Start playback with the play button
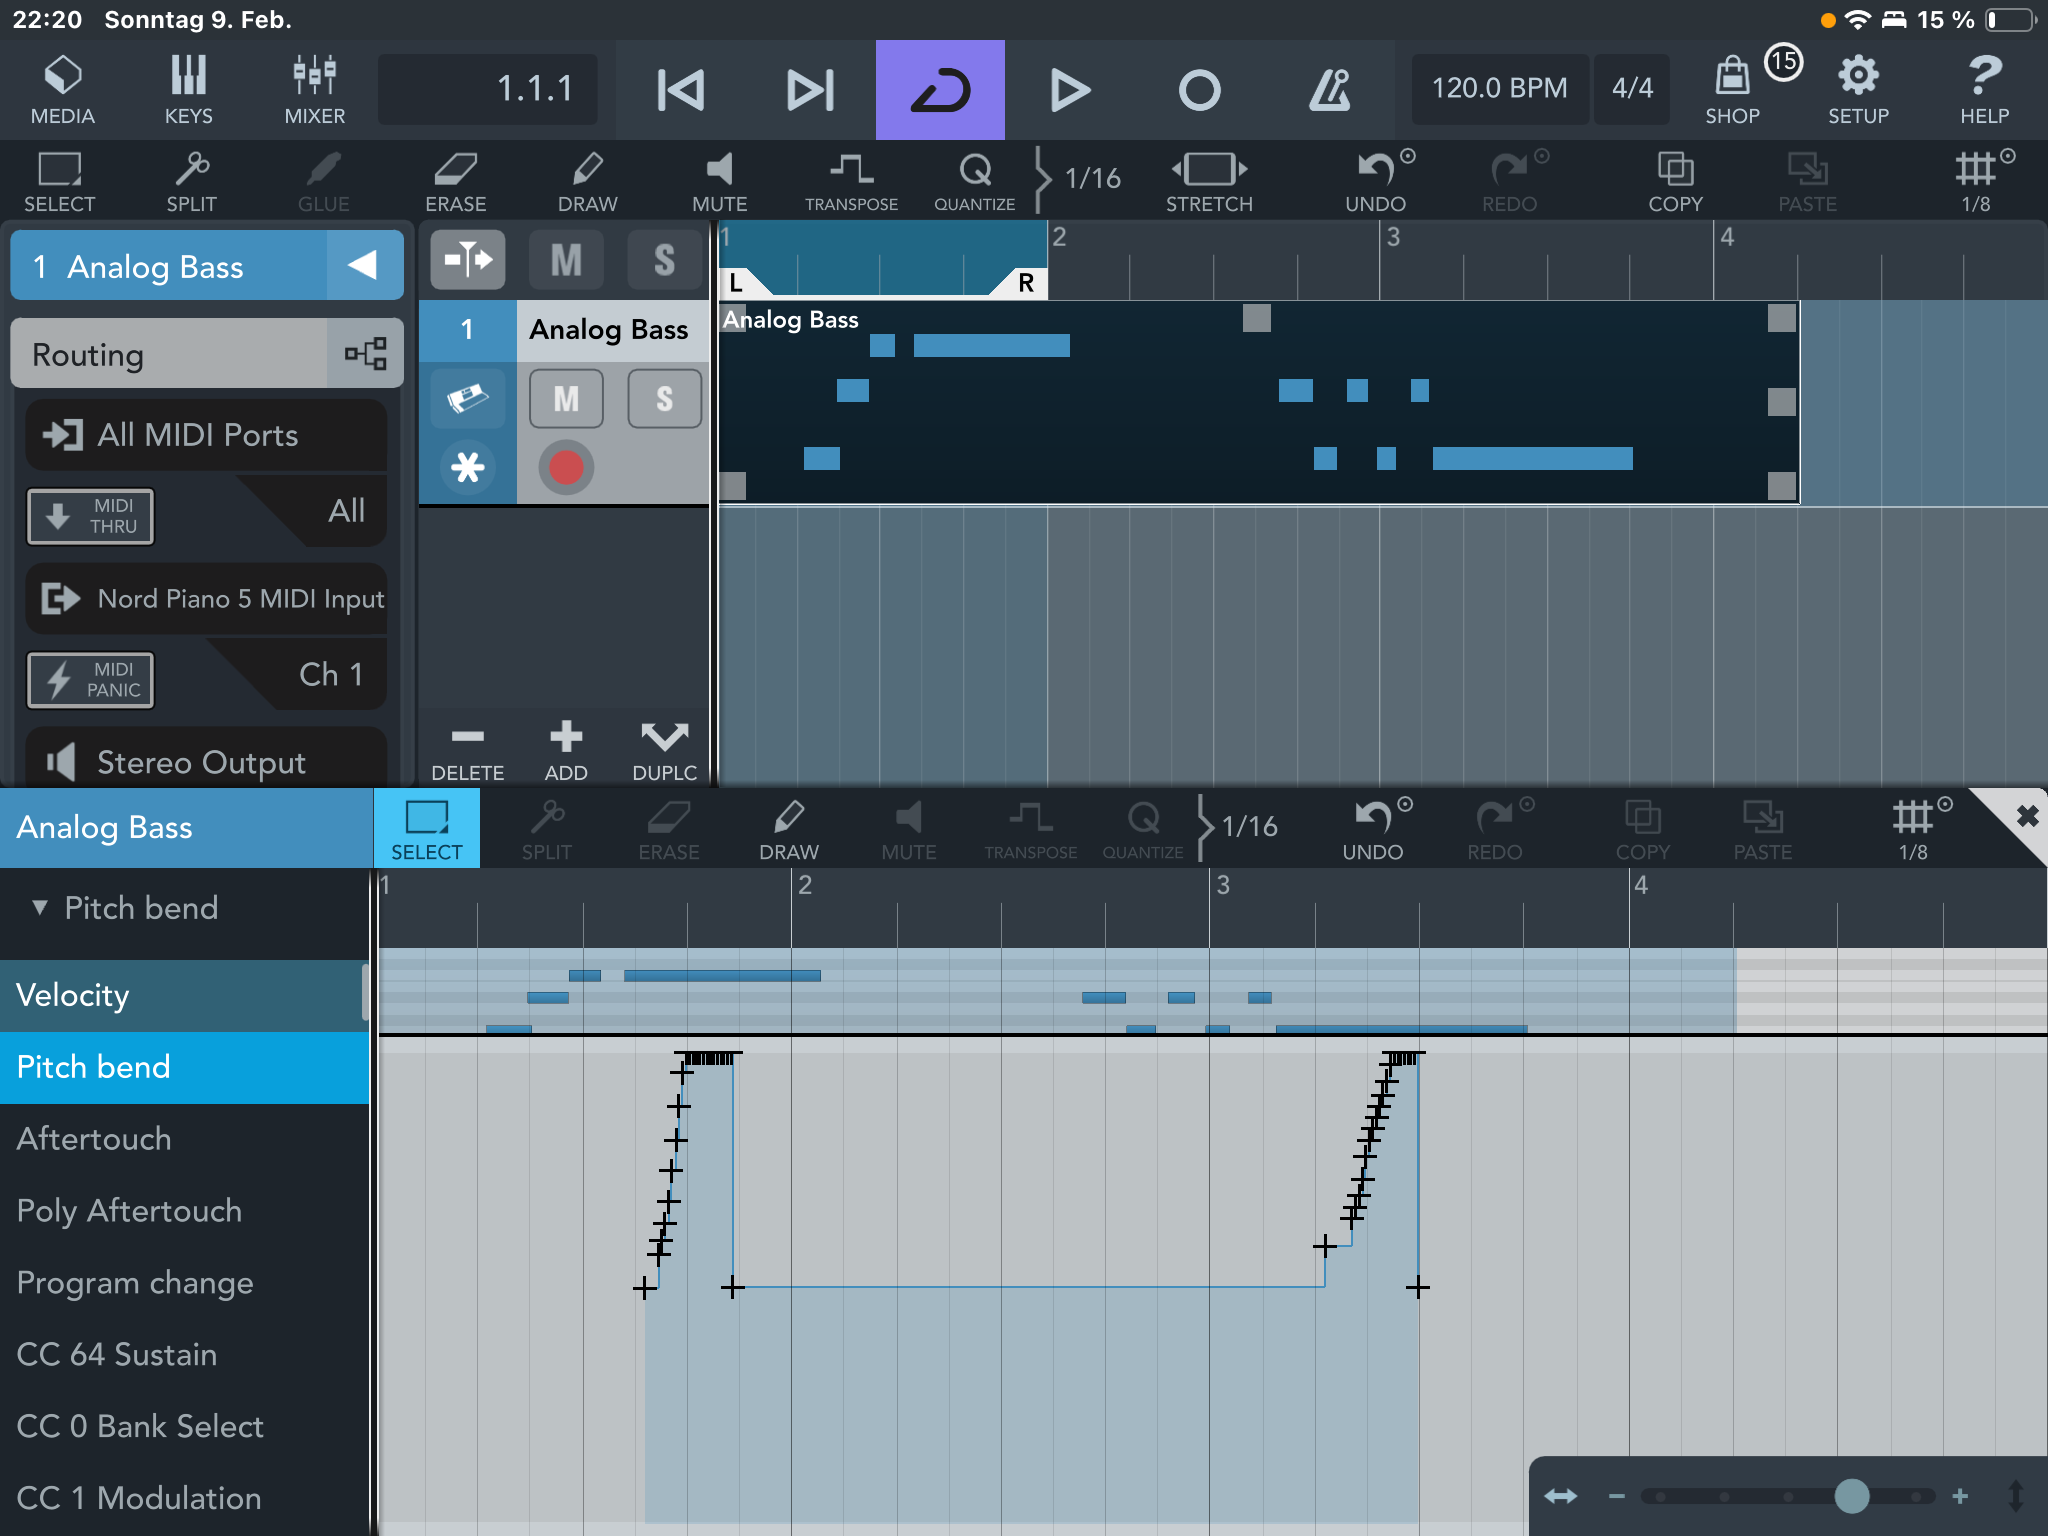The height and width of the screenshot is (1536, 2048). [1070, 90]
